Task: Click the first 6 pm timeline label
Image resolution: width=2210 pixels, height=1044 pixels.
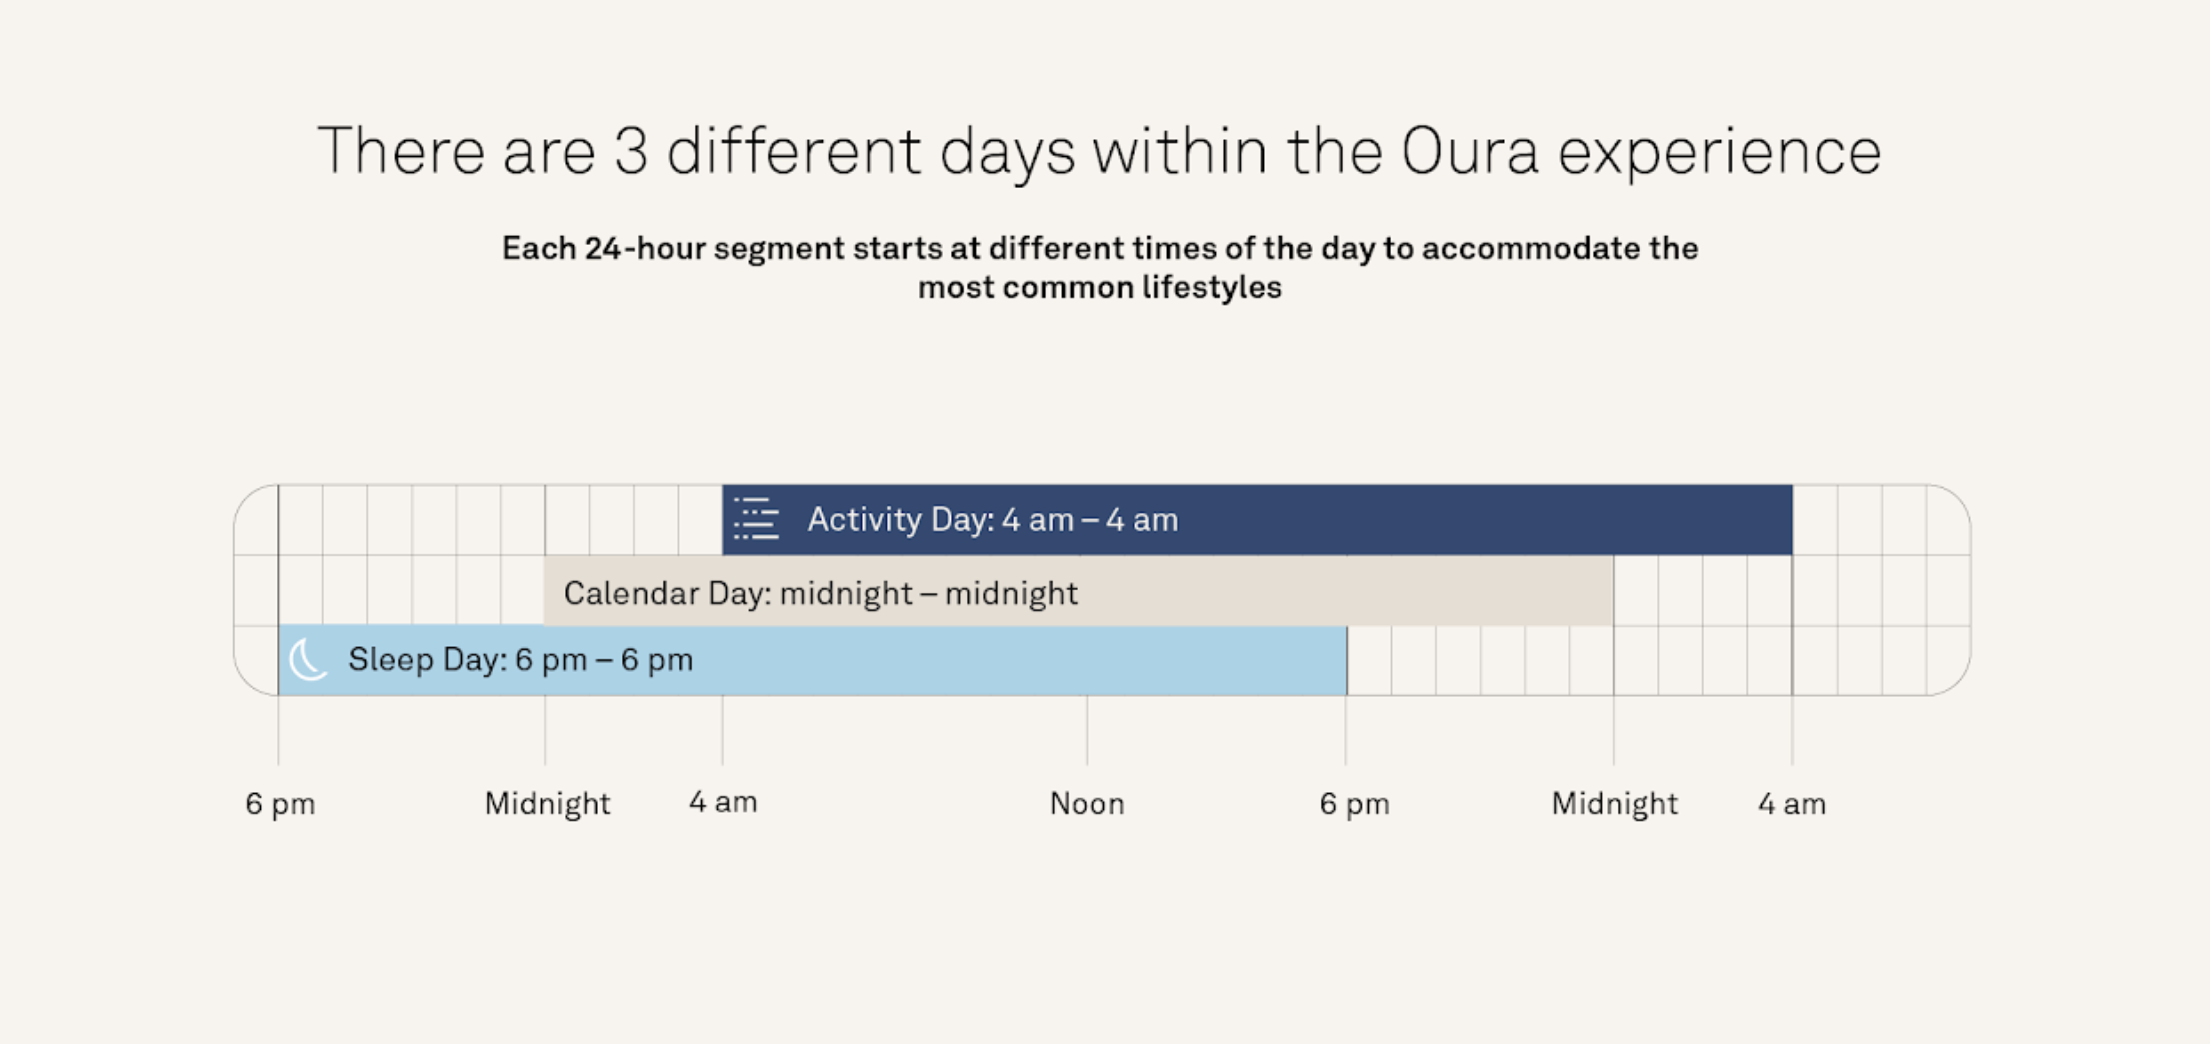Action: (280, 804)
